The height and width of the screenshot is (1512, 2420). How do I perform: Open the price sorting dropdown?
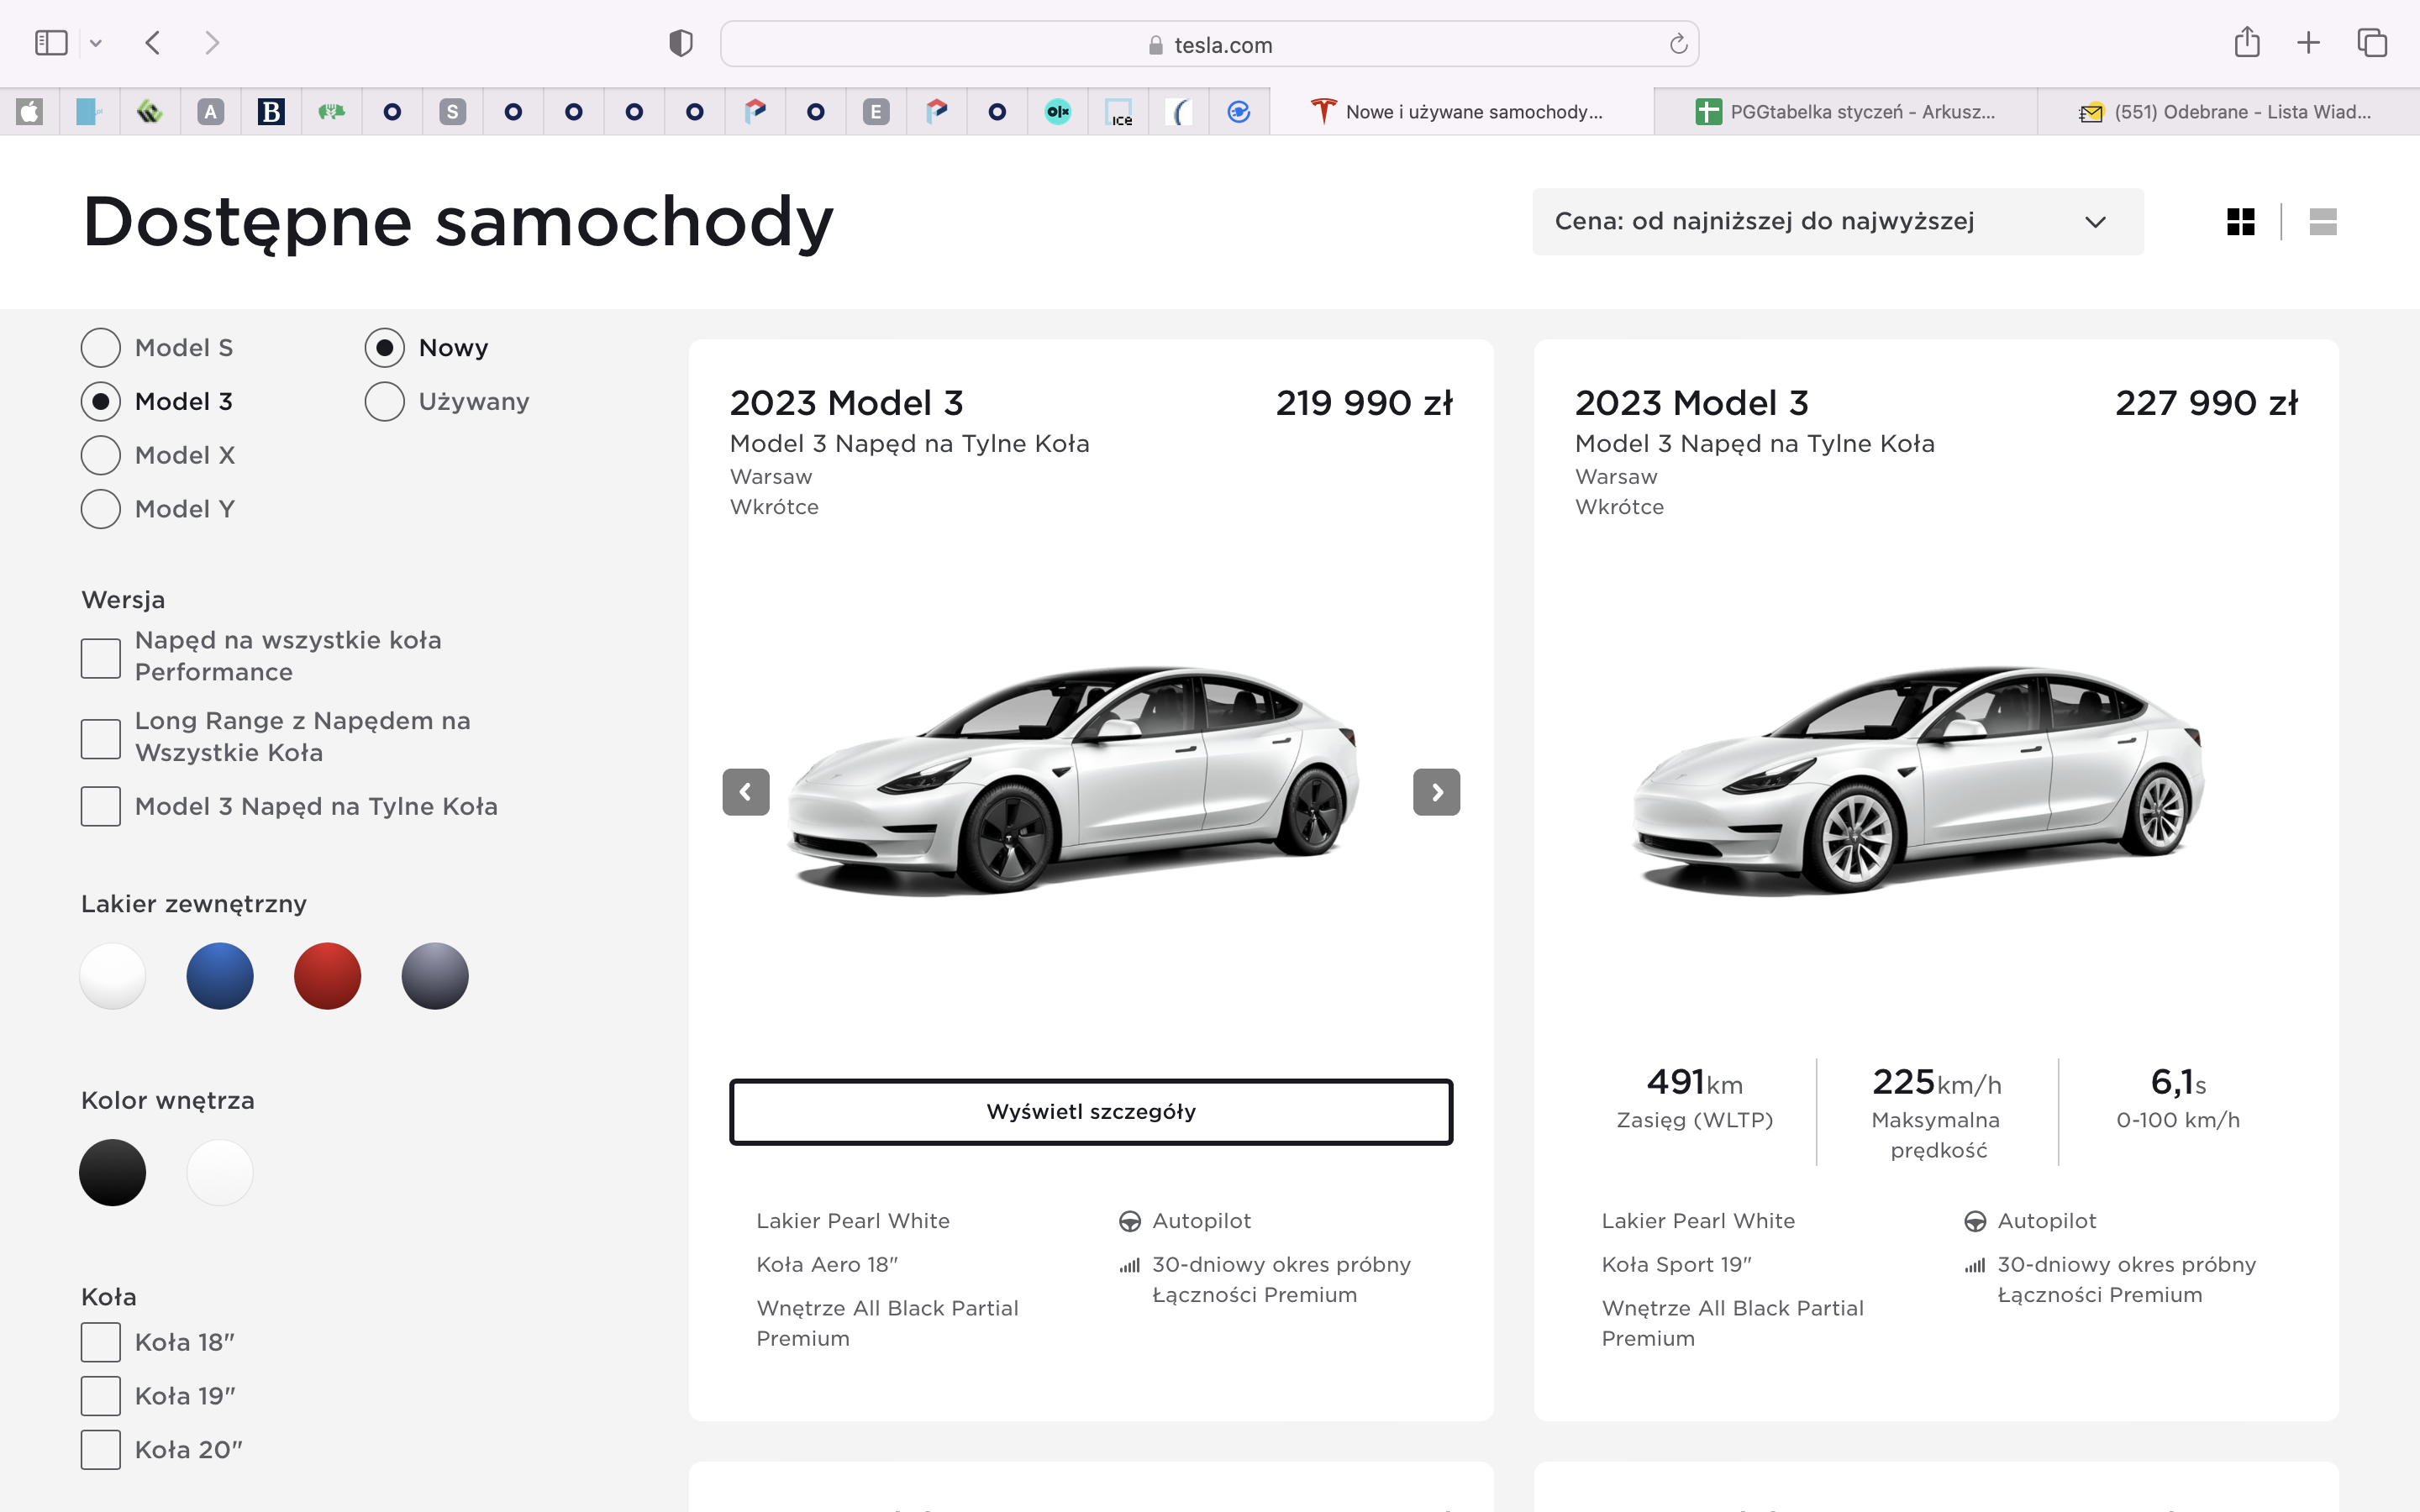pos(1837,221)
